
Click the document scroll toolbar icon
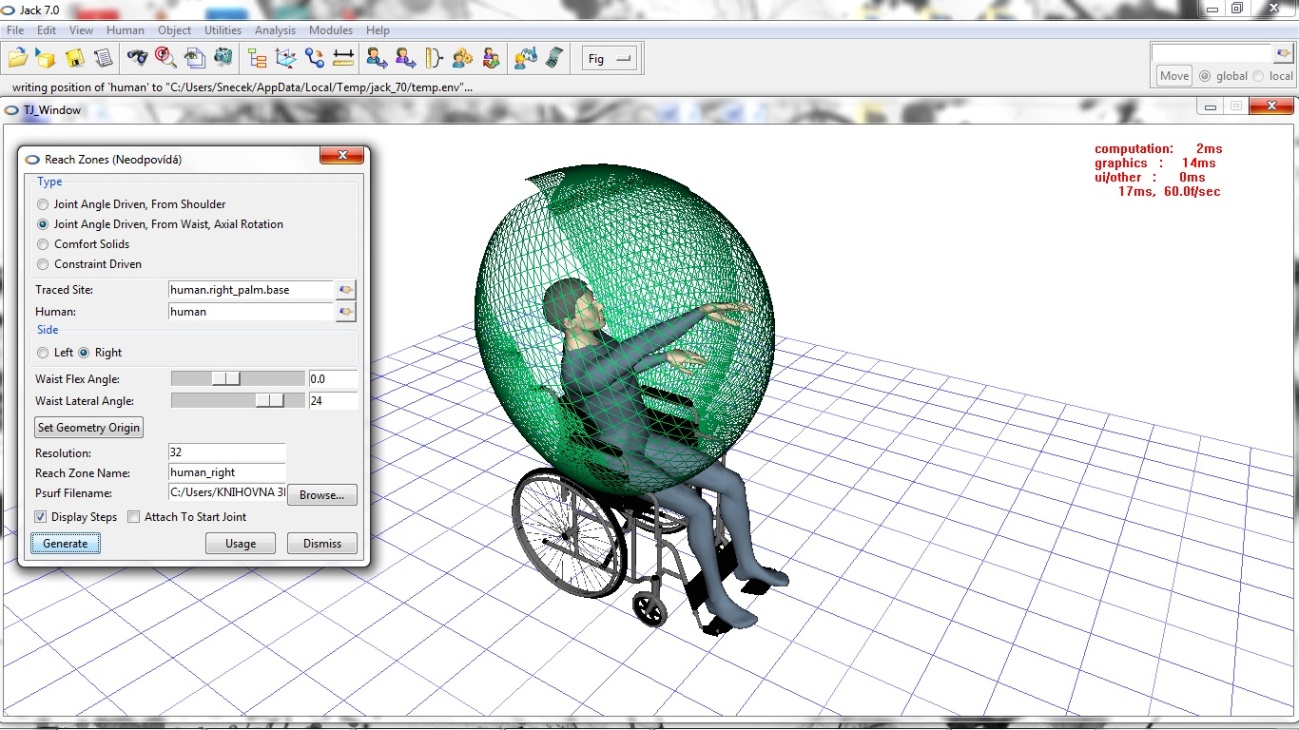[x=102, y=58]
